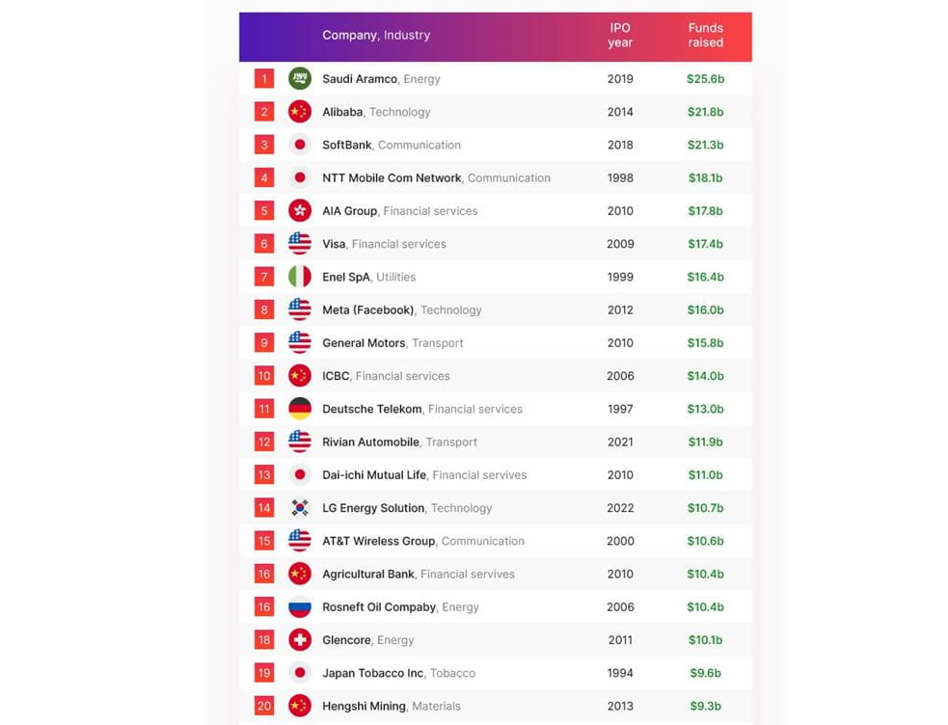
Task: Click the 'IPO year' column header
Action: coord(620,35)
